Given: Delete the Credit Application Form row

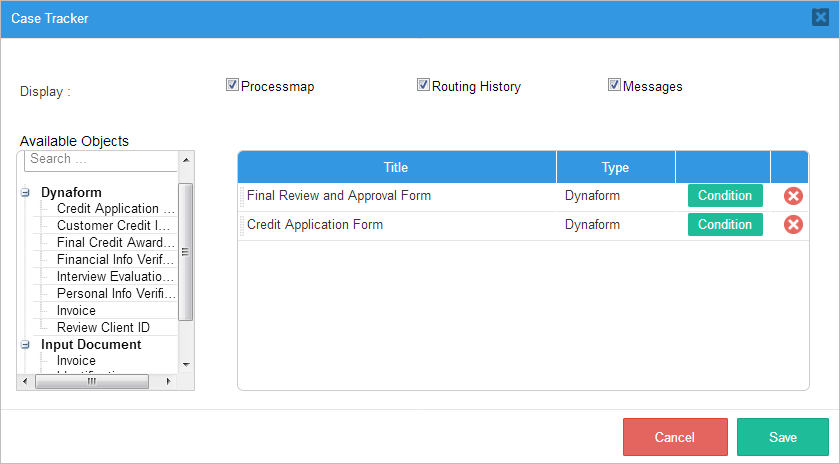Looking at the screenshot, I should click(x=793, y=225).
